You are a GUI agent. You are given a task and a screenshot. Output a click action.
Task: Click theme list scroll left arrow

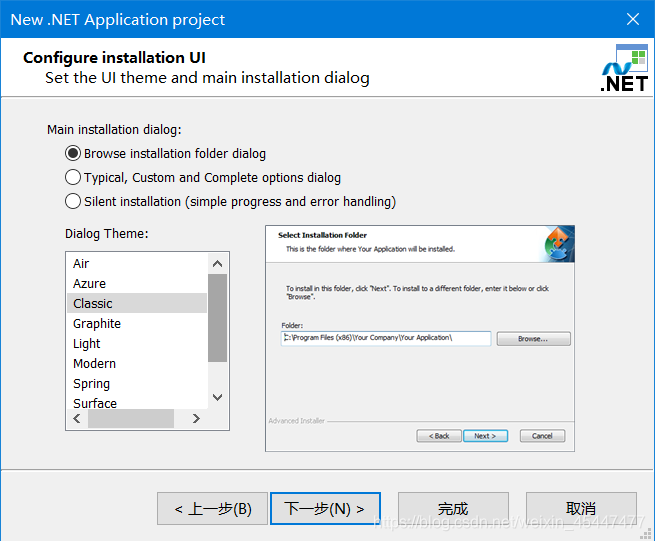[x=77, y=419]
